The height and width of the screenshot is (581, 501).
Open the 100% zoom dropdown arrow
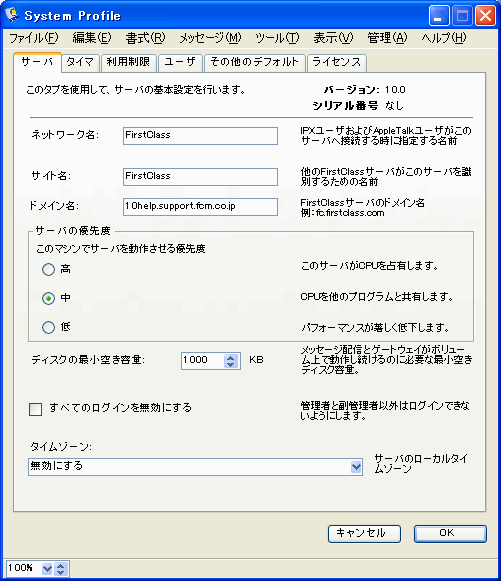(x=47, y=568)
